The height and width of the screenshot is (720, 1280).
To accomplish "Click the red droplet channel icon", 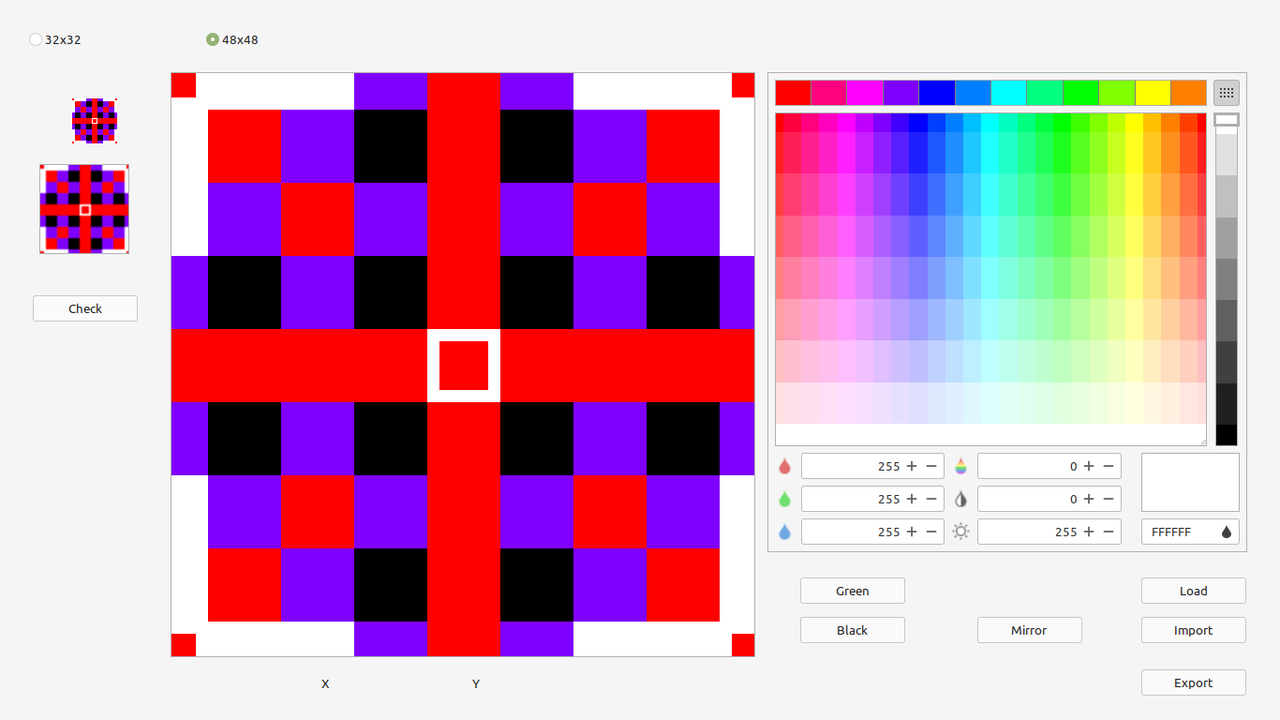I will point(784,466).
